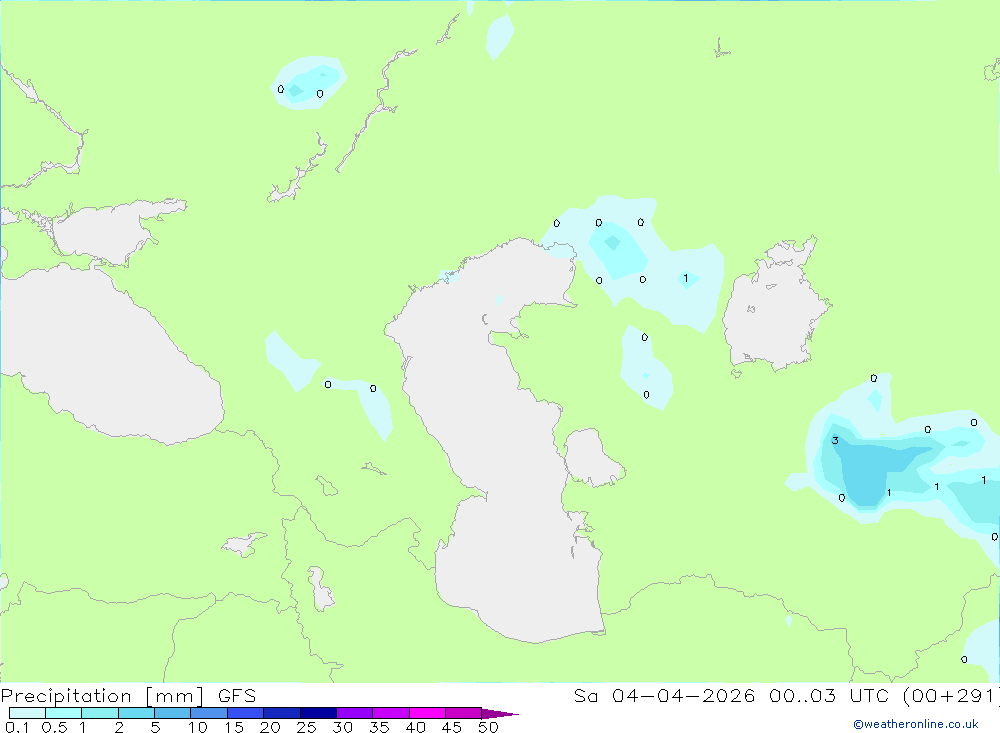The height and width of the screenshot is (733, 1000).
Task: Select the '25' legend scale label
Action: coord(307,727)
